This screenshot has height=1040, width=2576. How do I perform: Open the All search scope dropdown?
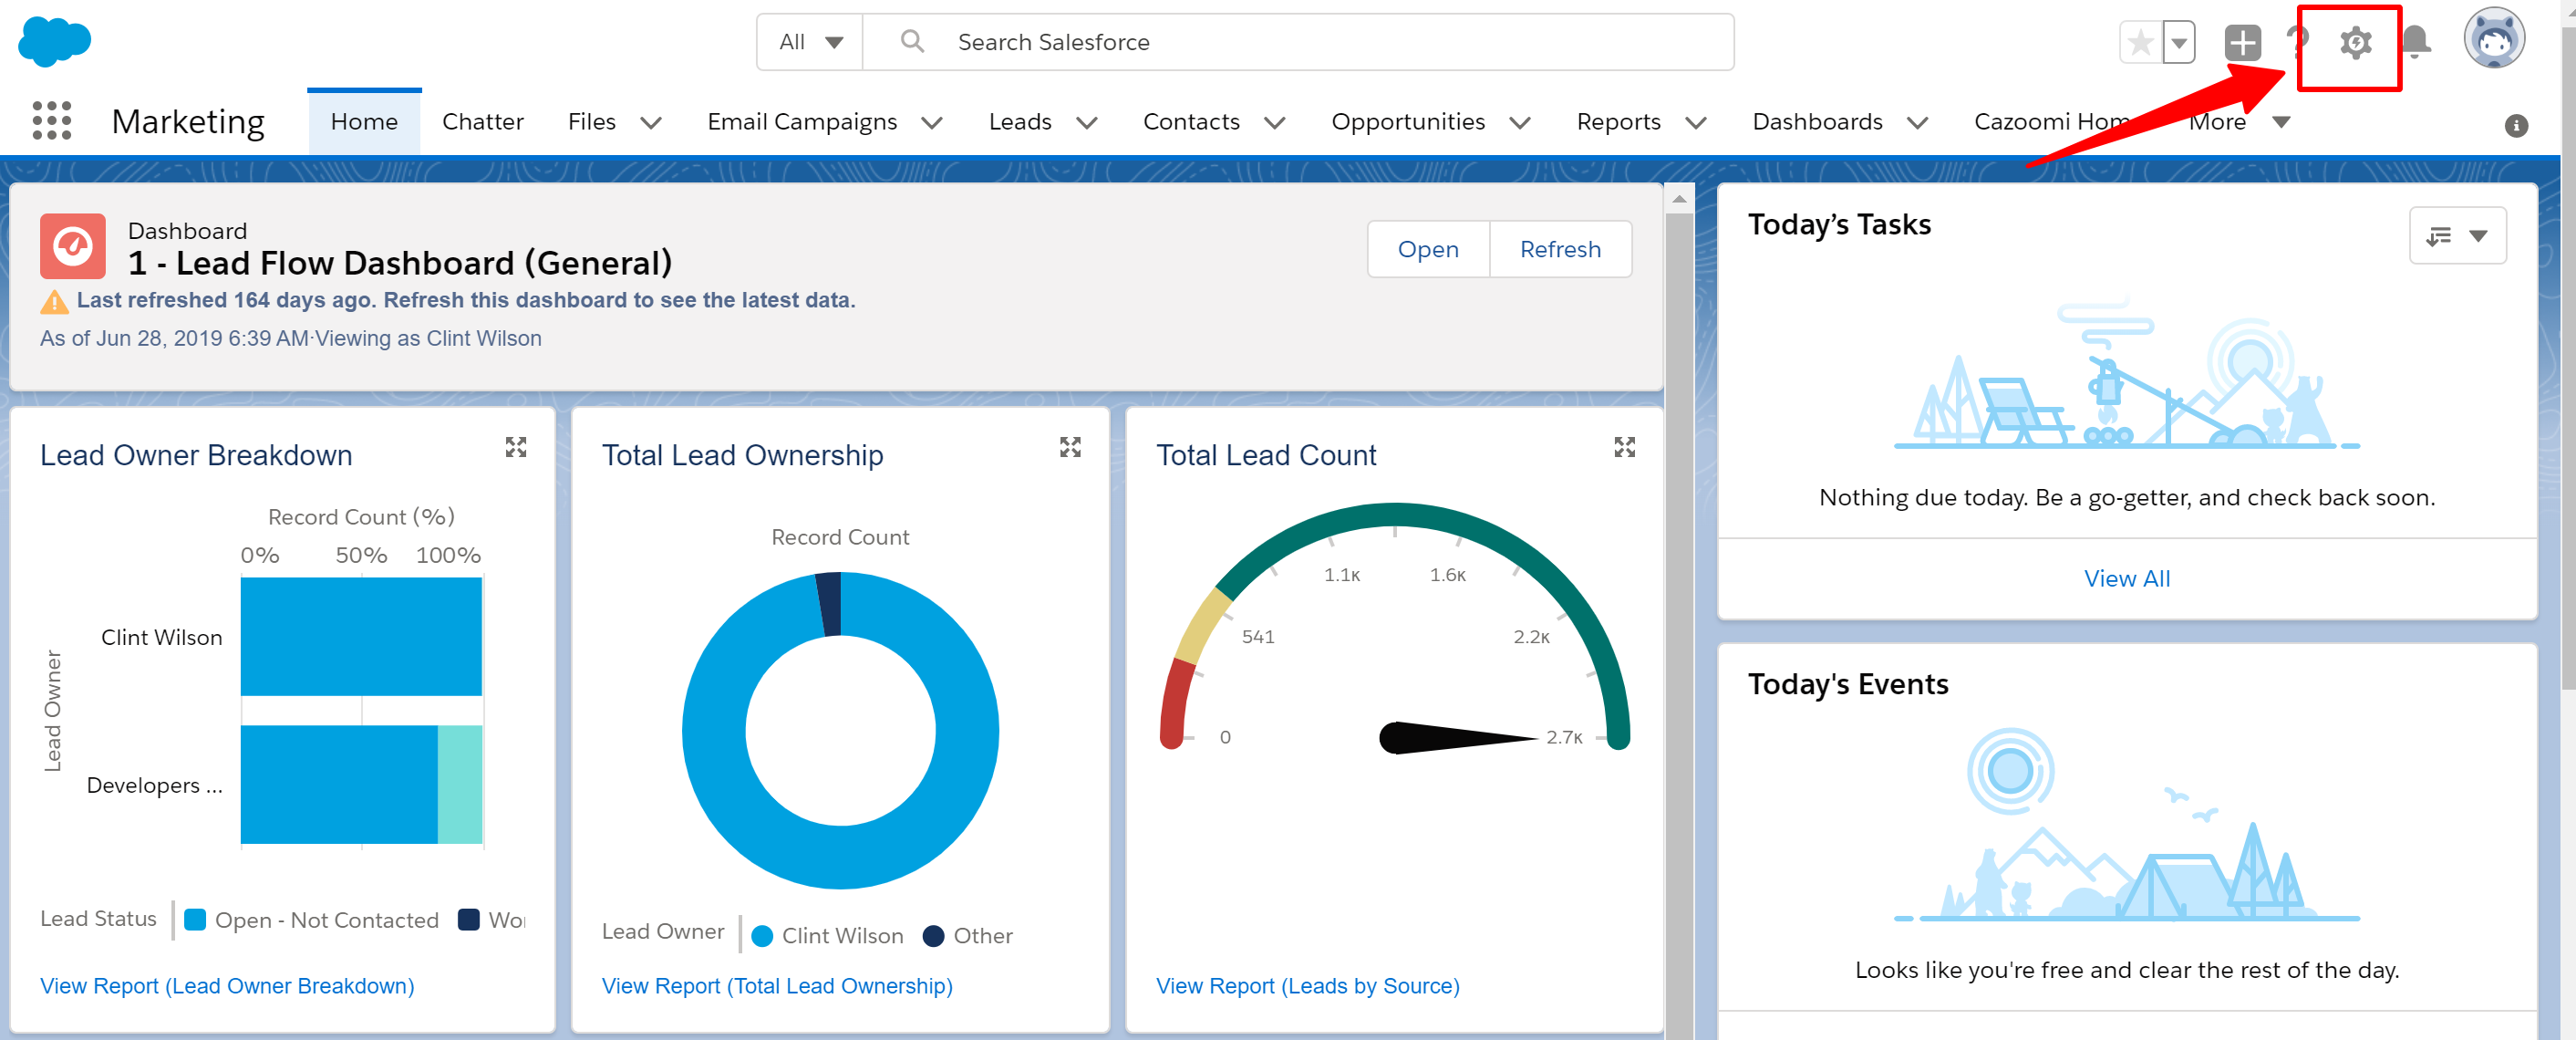[x=810, y=42]
